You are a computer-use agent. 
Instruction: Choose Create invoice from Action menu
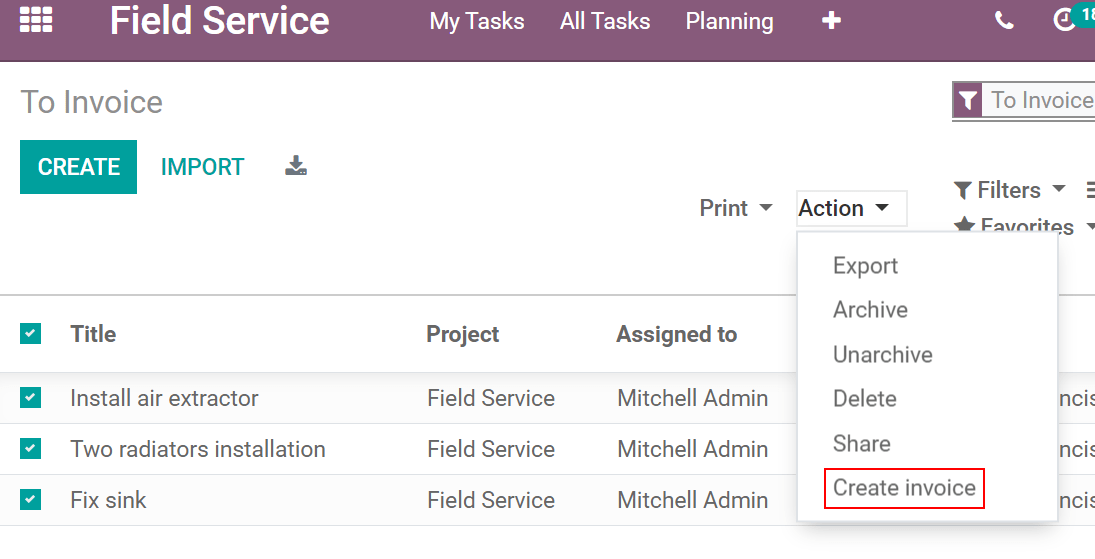click(904, 488)
